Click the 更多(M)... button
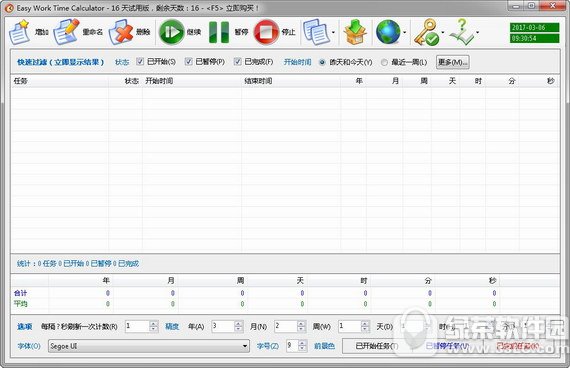570x368 pixels. tap(453, 62)
